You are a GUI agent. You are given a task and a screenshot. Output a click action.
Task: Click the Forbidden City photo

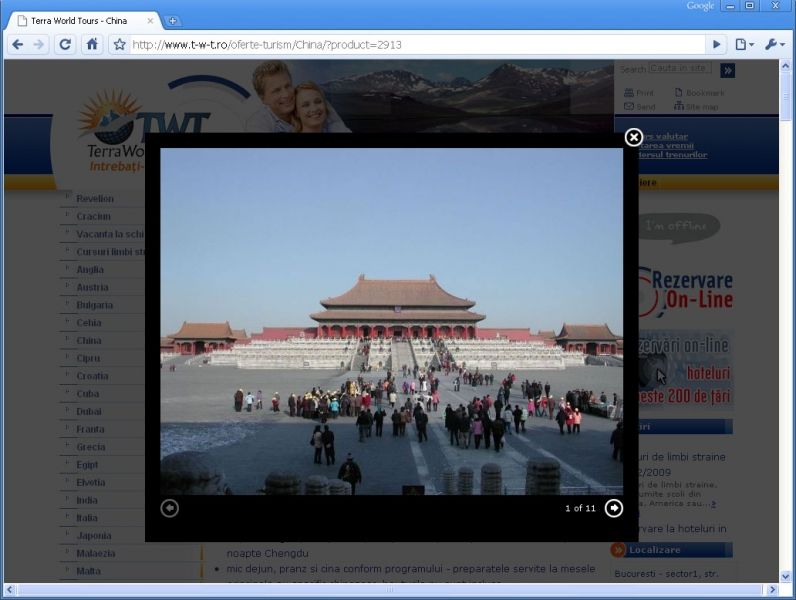391,320
